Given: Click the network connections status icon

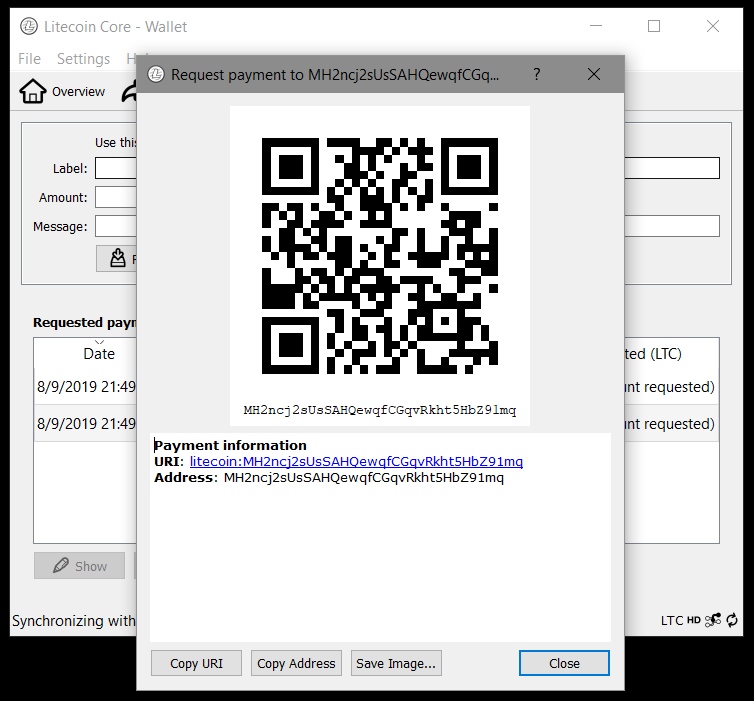Looking at the screenshot, I should pos(713,620).
